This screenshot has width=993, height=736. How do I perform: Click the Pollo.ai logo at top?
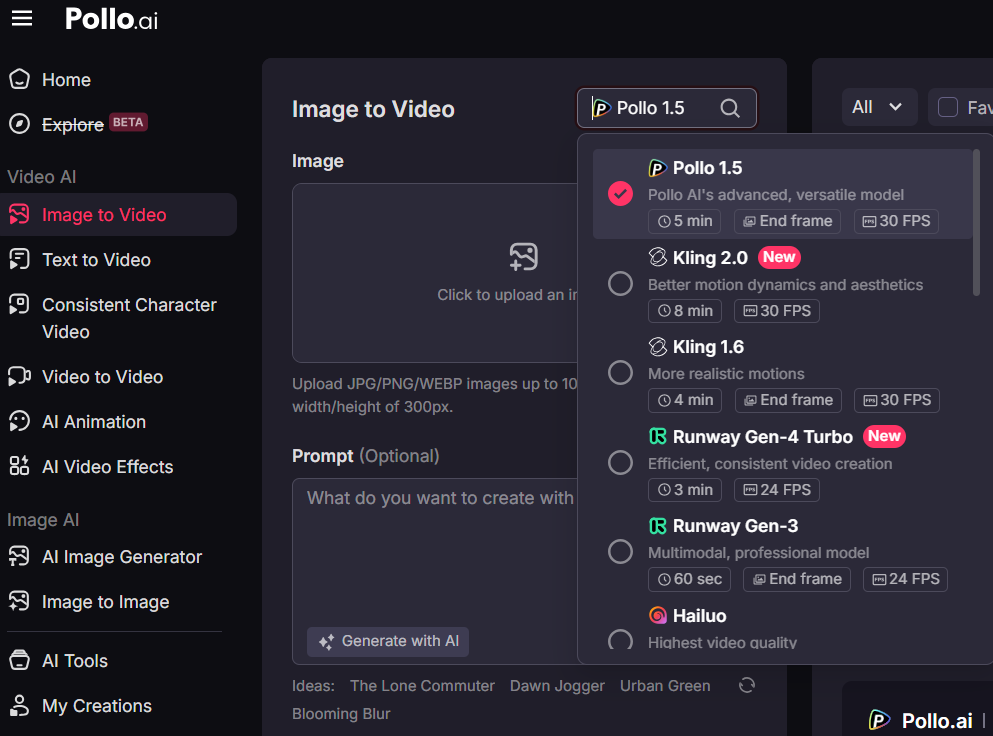[x=111, y=19]
